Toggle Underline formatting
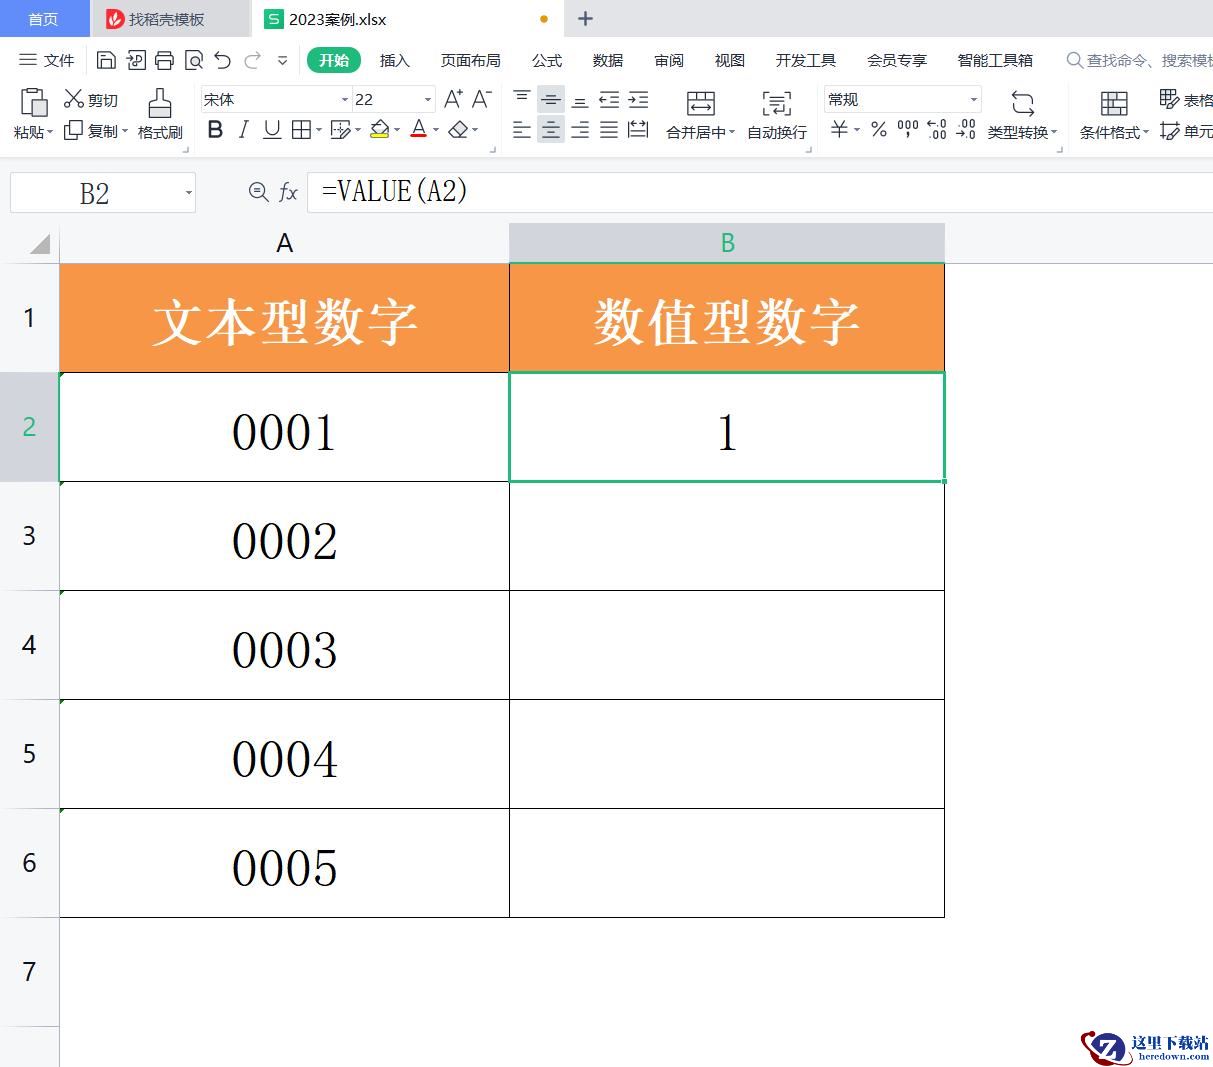 click(x=272, y=129)
